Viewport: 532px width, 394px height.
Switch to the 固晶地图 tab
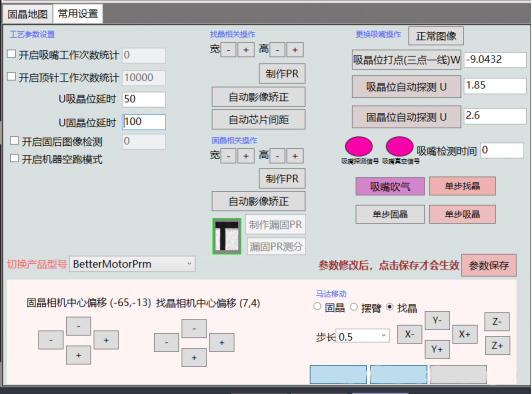click(27, 14)
